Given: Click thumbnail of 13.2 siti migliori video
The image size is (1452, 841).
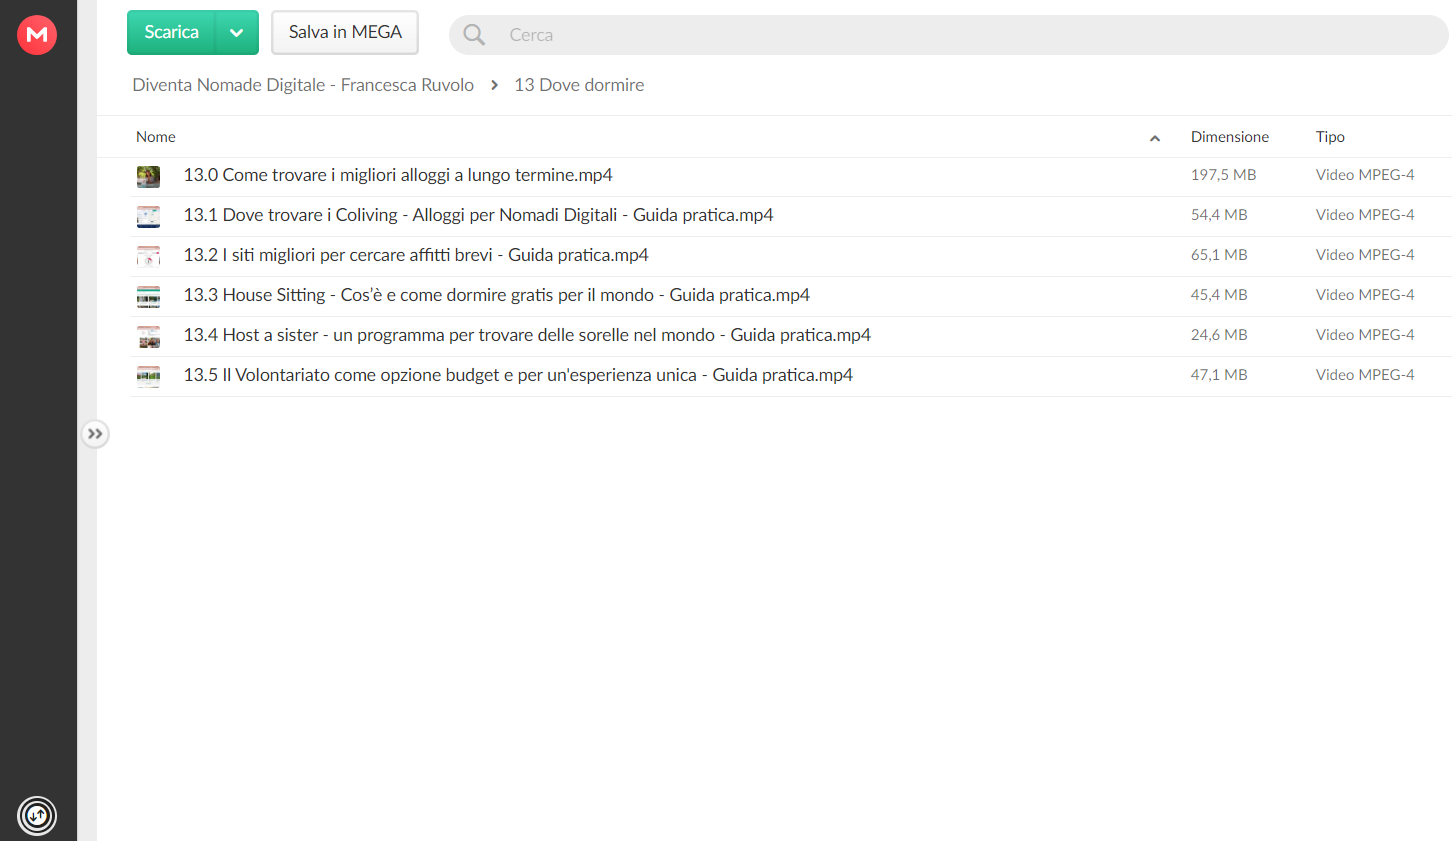Looking at the screenshot, I should pyautogui.click(x=148, y=257).
